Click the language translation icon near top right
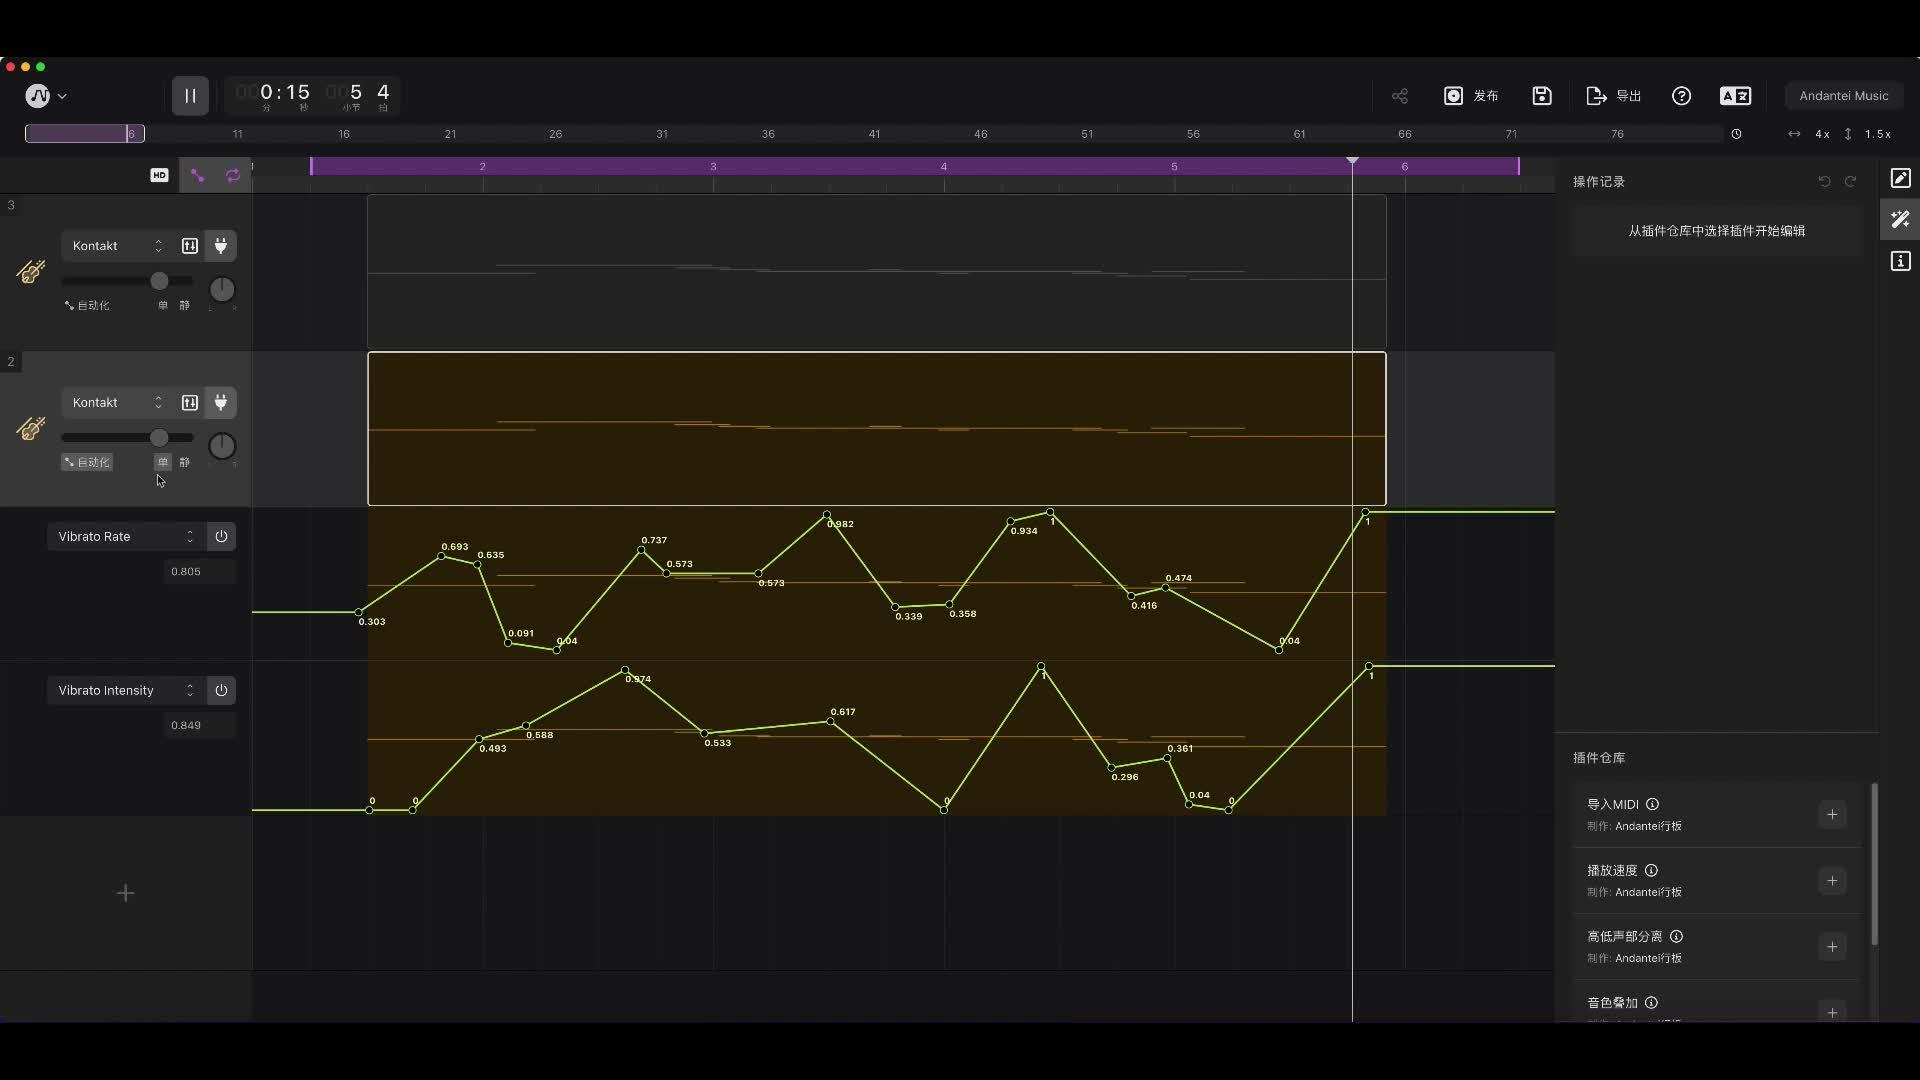 coord(1735,96)
